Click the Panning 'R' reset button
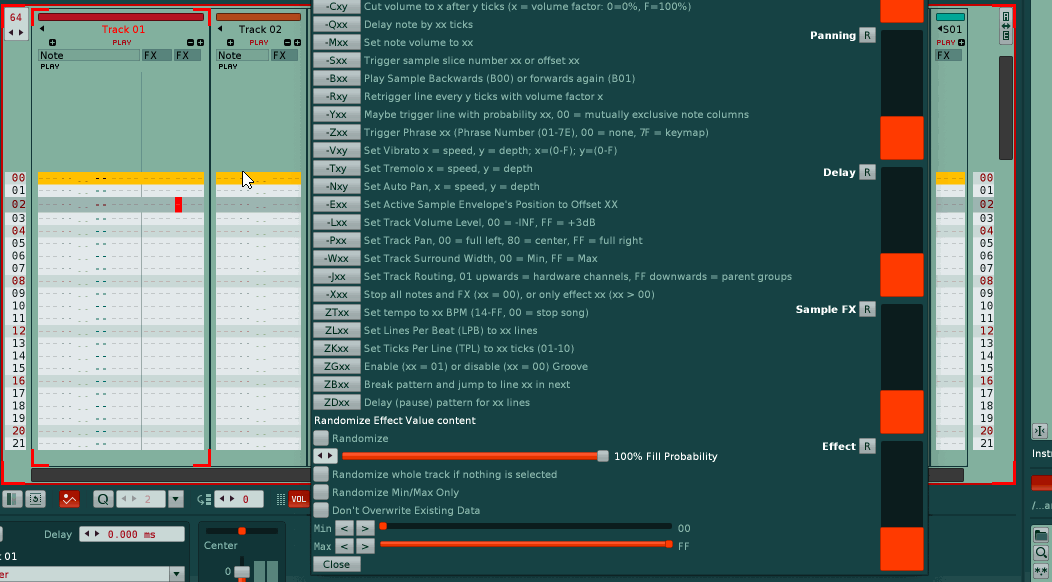 pyautogui.click(x=867, y=35)
